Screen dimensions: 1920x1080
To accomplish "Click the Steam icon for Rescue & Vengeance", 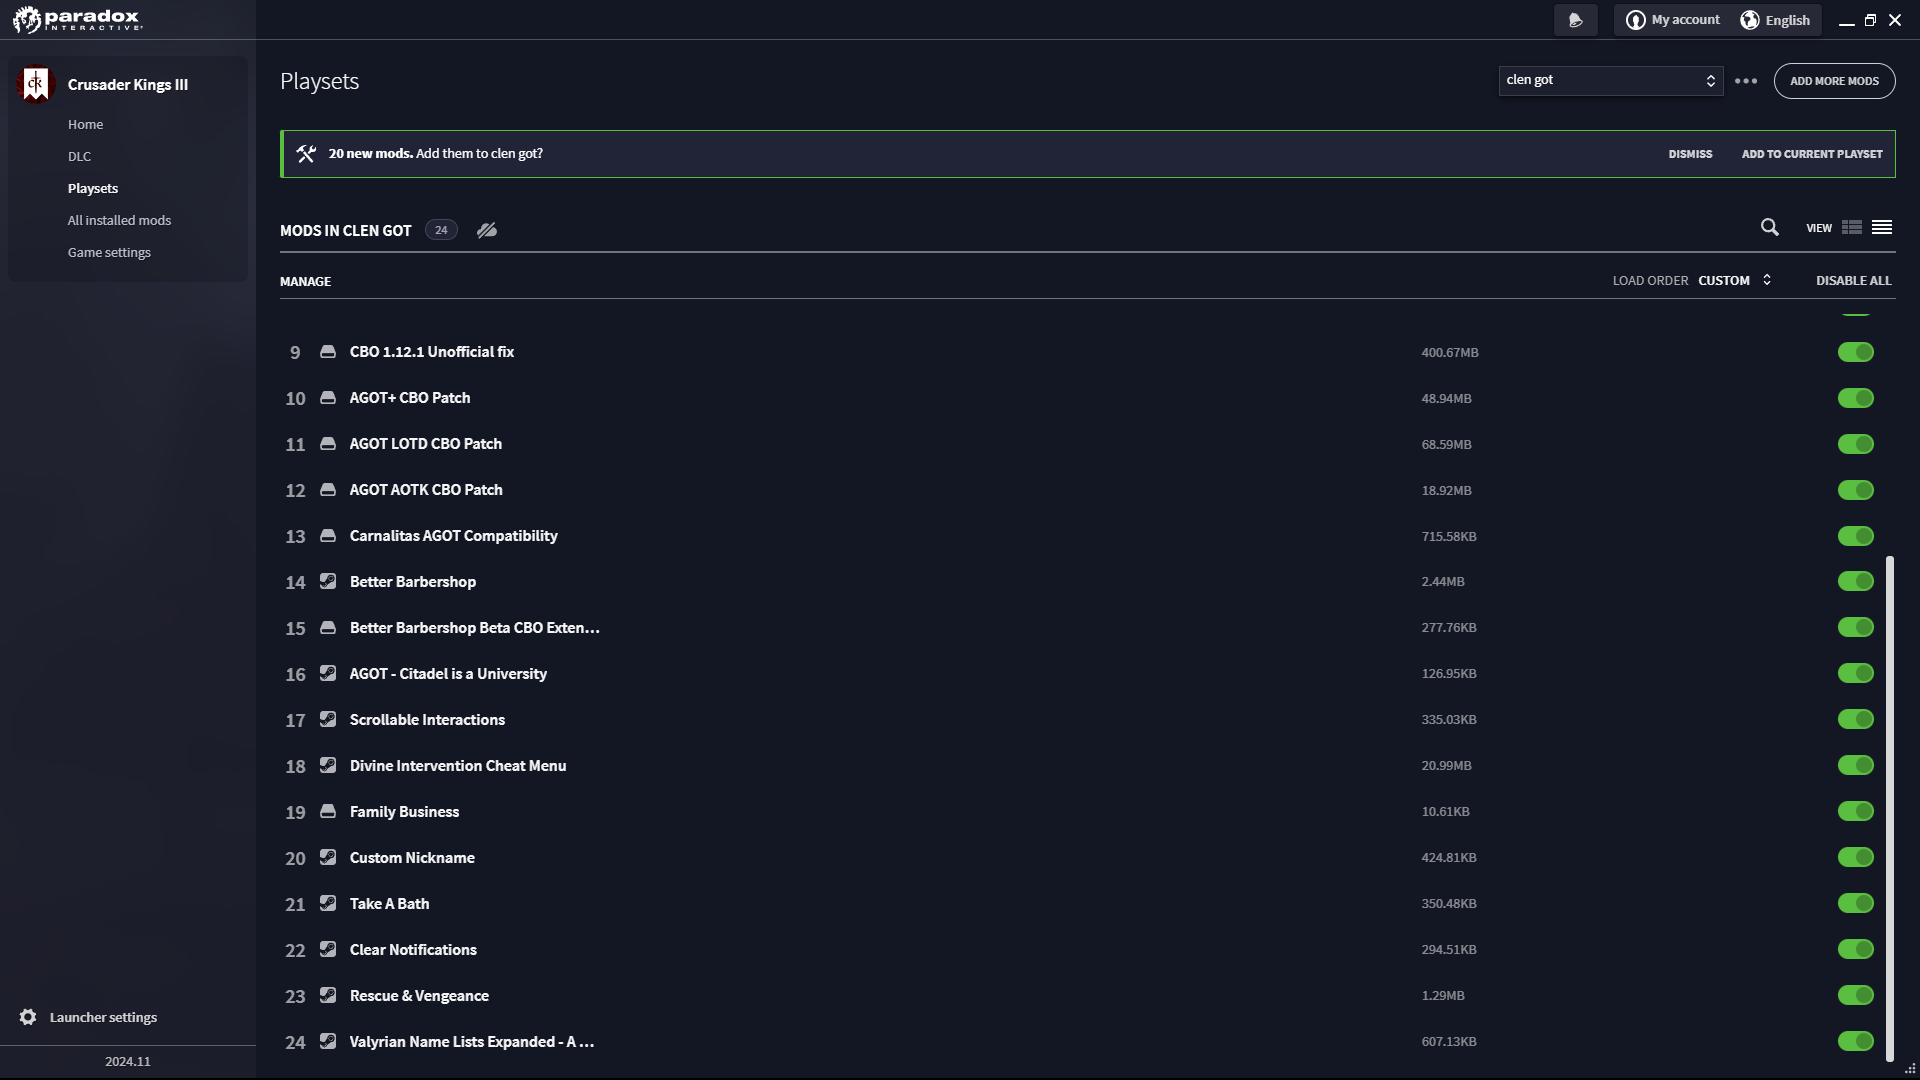I will click(328, 996).
